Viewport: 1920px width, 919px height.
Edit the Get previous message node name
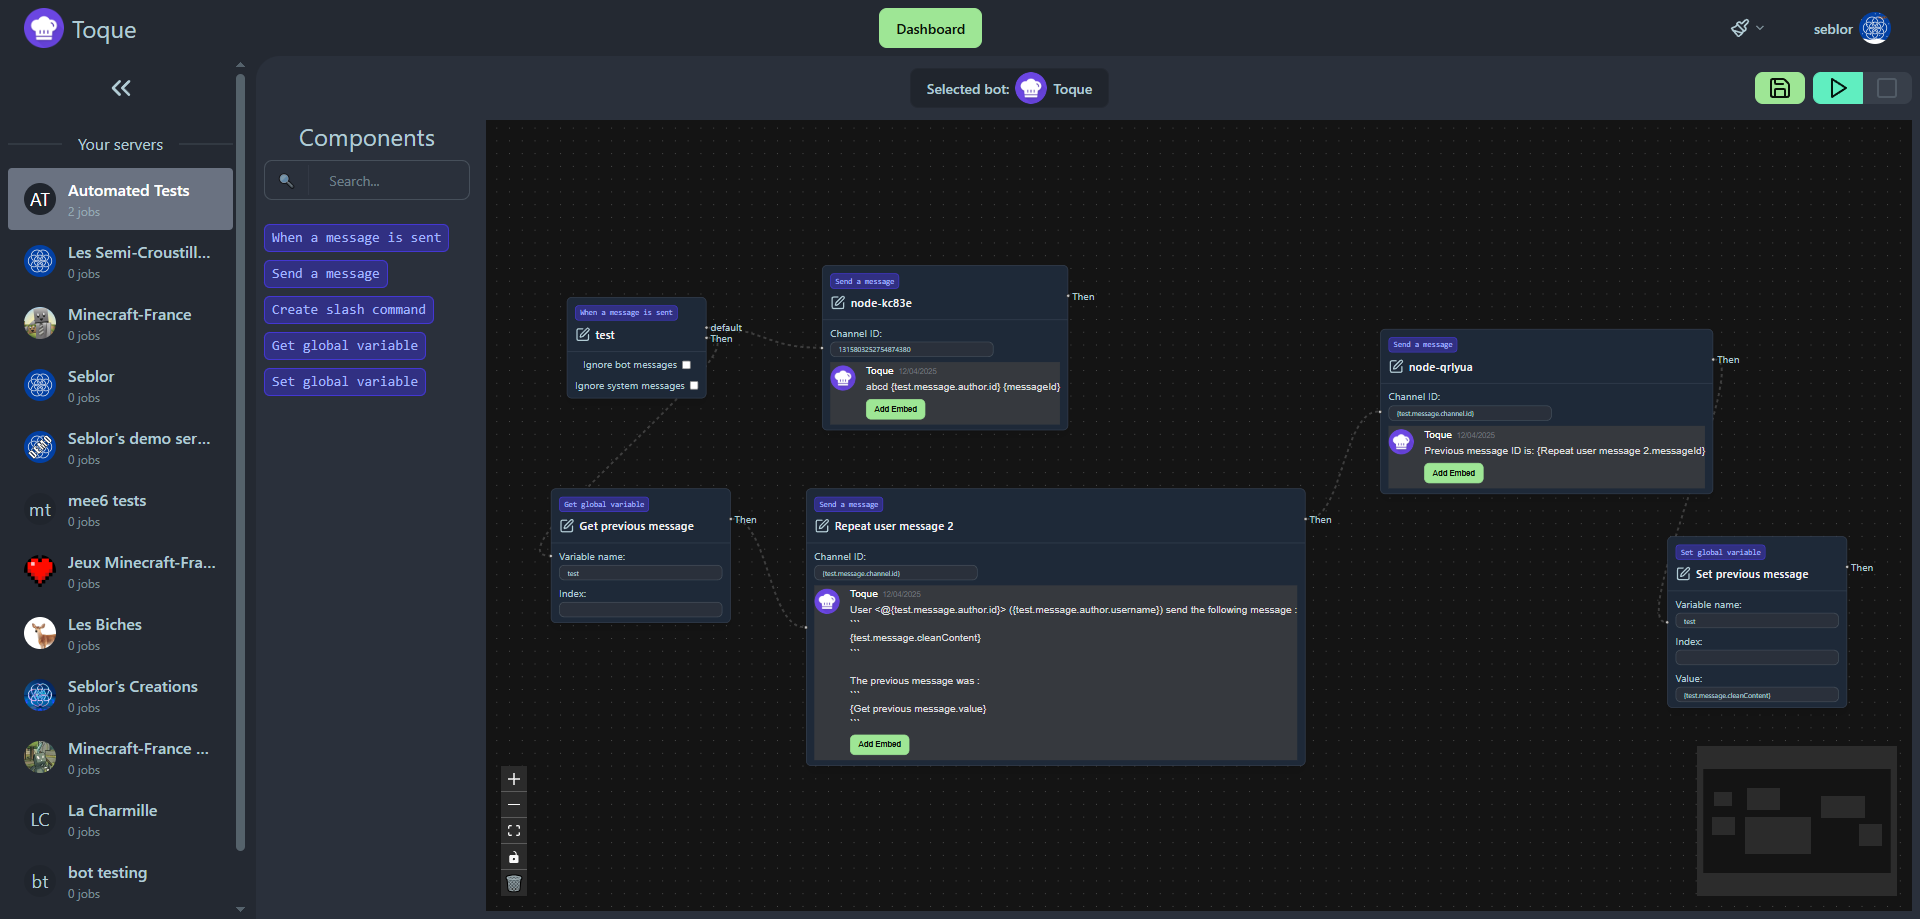click(x=567, y=526)
